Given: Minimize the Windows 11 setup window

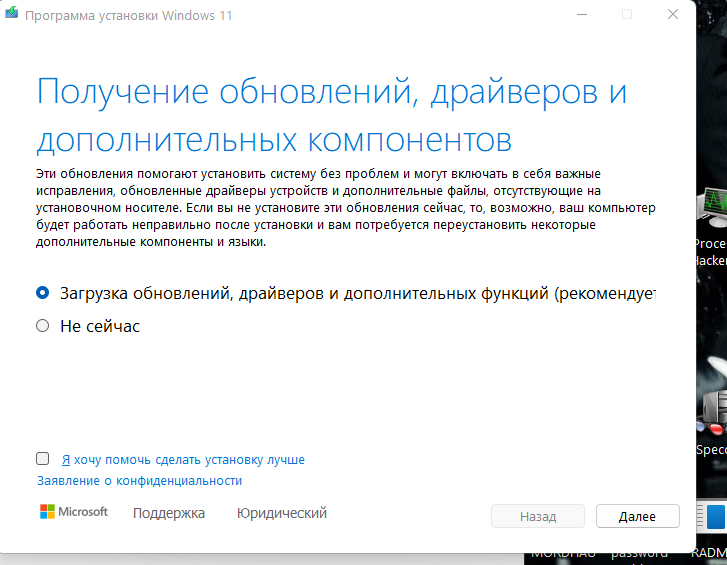Looking at the screenshot, I should pyautogui.click(x=582, y=14).
